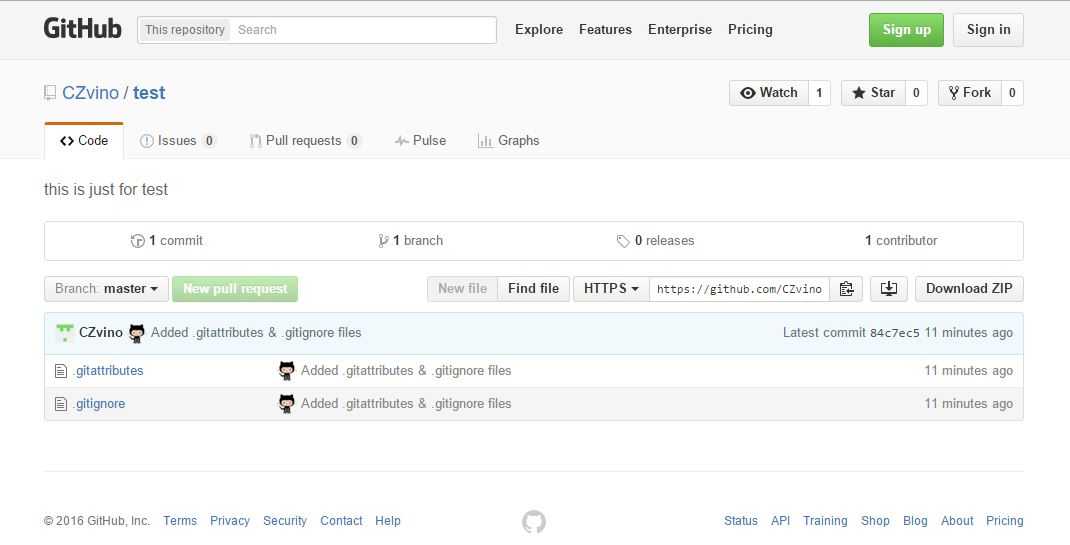1070x545 pixels.
Task: Open the Security footer link
Action: point(285,521)
